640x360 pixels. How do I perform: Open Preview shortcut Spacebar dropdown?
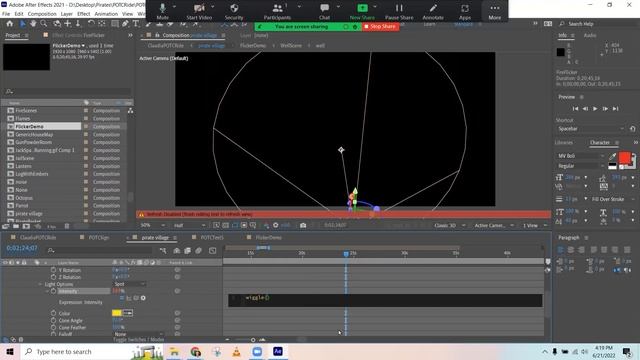(x=590, y=129)
